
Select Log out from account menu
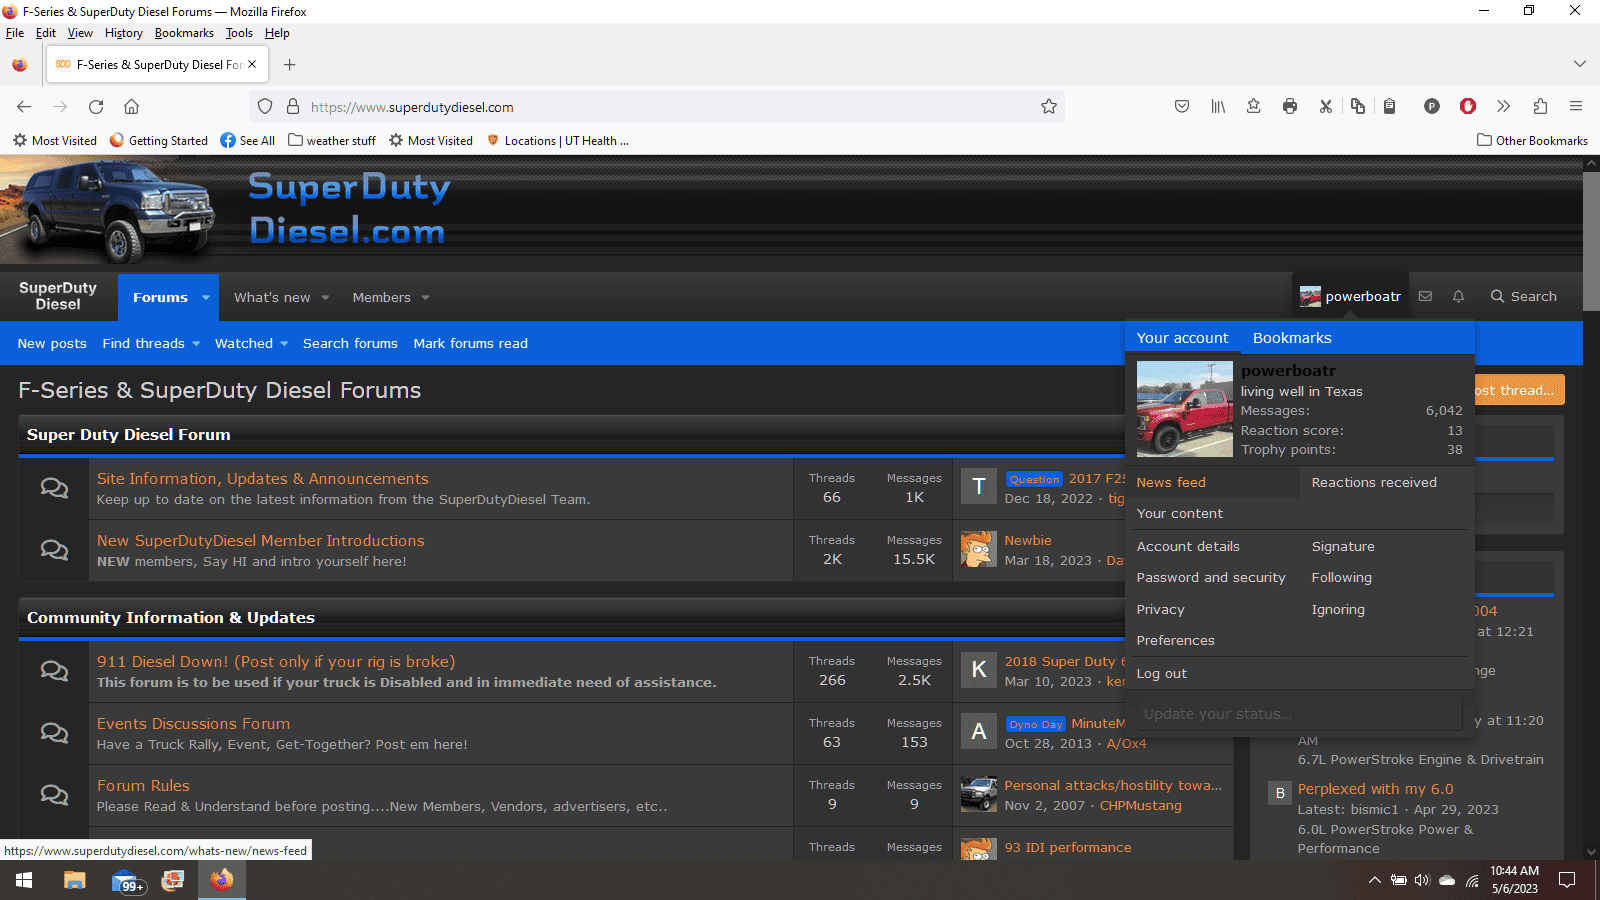(x=1161, y=674)
